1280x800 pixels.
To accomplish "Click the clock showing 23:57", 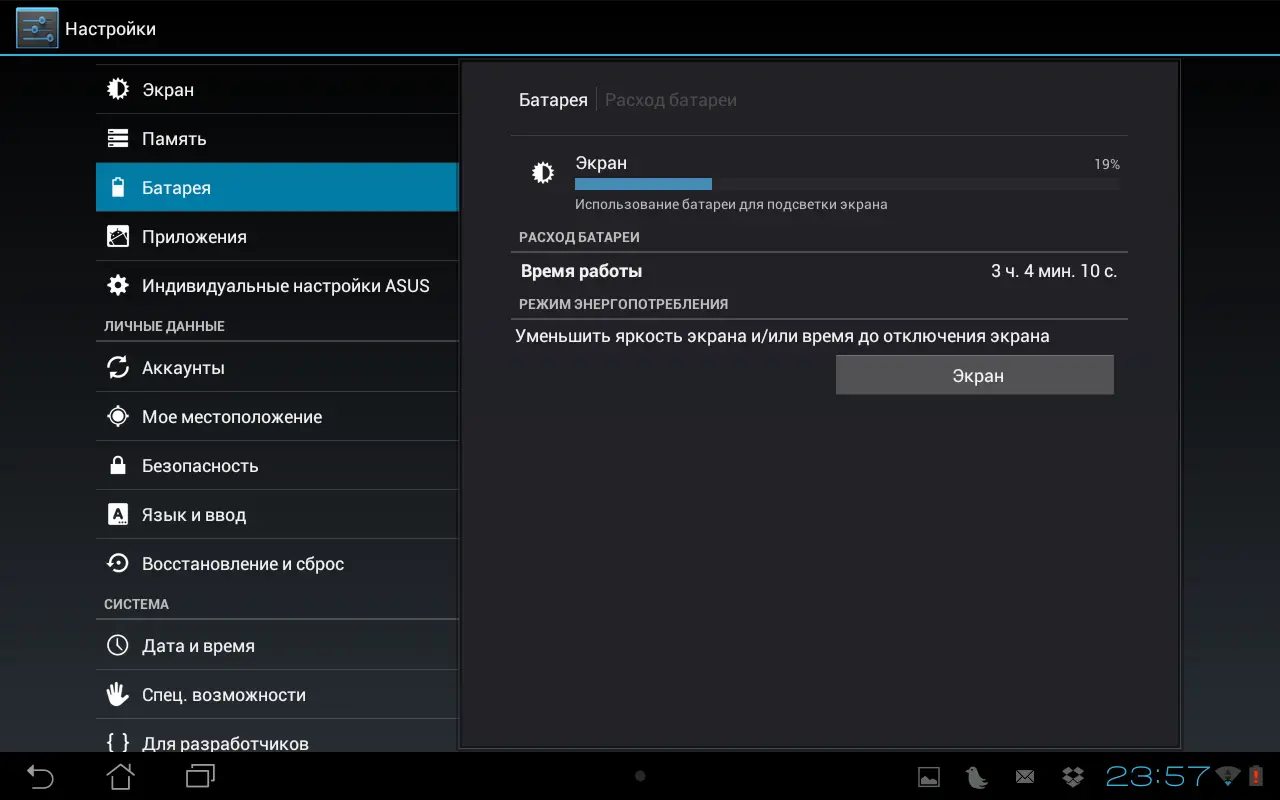I will click(x=1158, y=776).
